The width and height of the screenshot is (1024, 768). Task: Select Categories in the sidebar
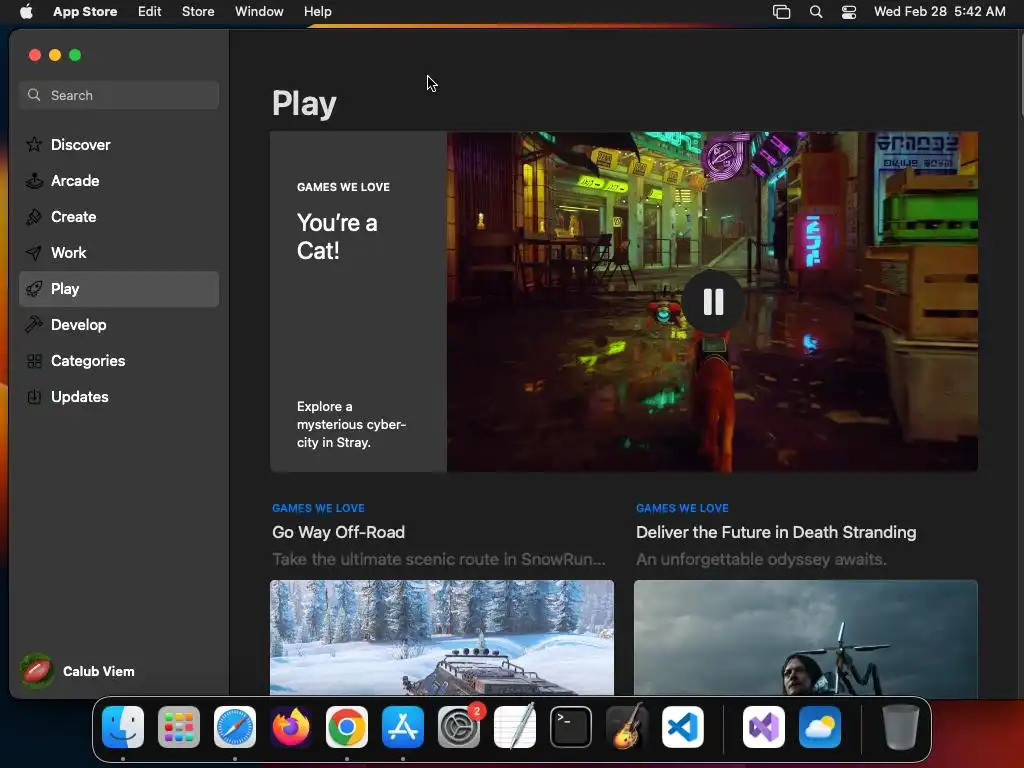(119, 360)
